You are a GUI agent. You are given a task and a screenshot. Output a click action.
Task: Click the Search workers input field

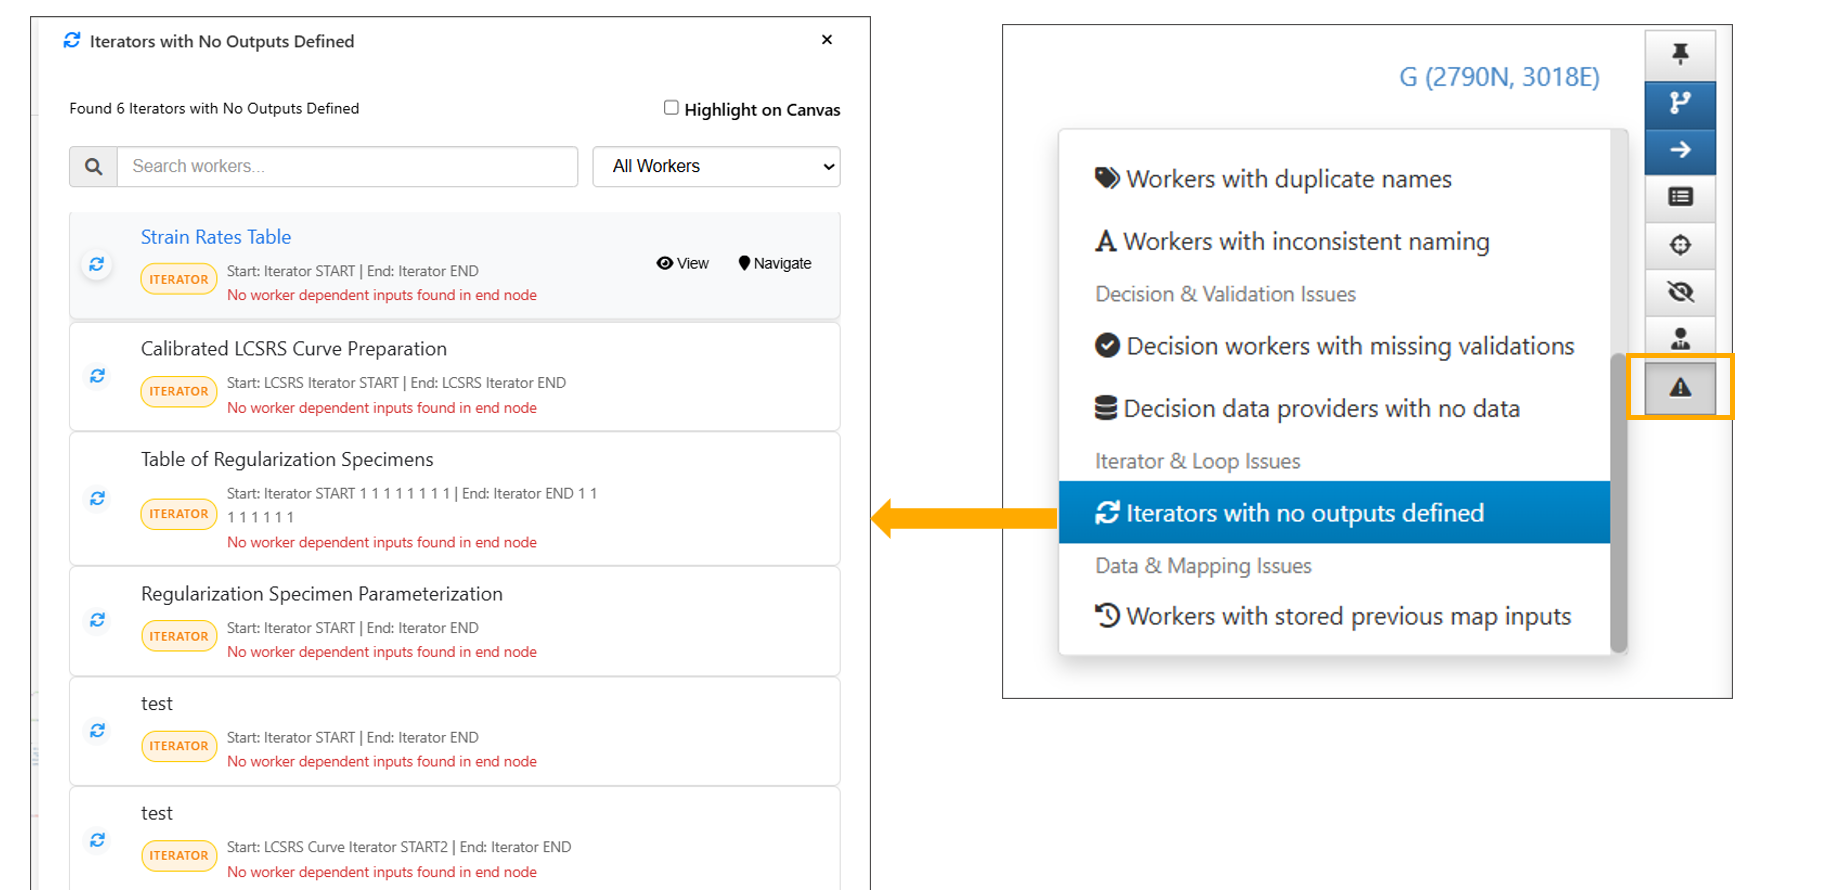[347, 167]
